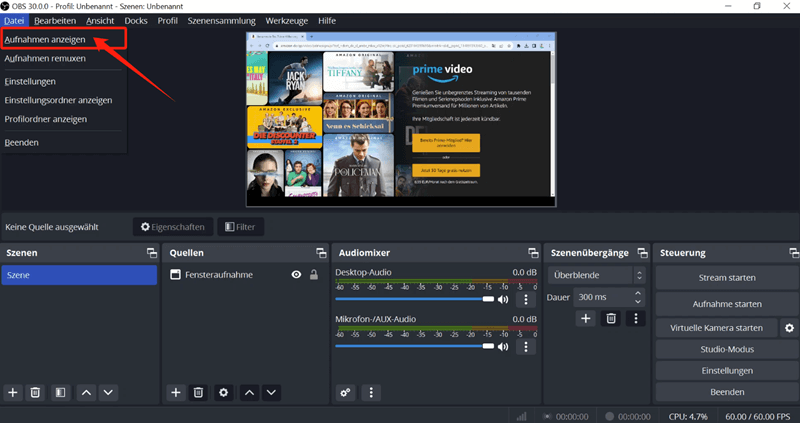Undock the Quellen panel
Image resolution: width=800 pixels, height=423 pixels.
click(x=321, y=253)
